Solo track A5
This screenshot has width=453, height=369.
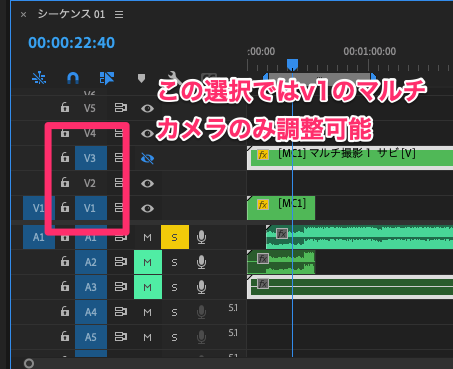tap(174, 337)
